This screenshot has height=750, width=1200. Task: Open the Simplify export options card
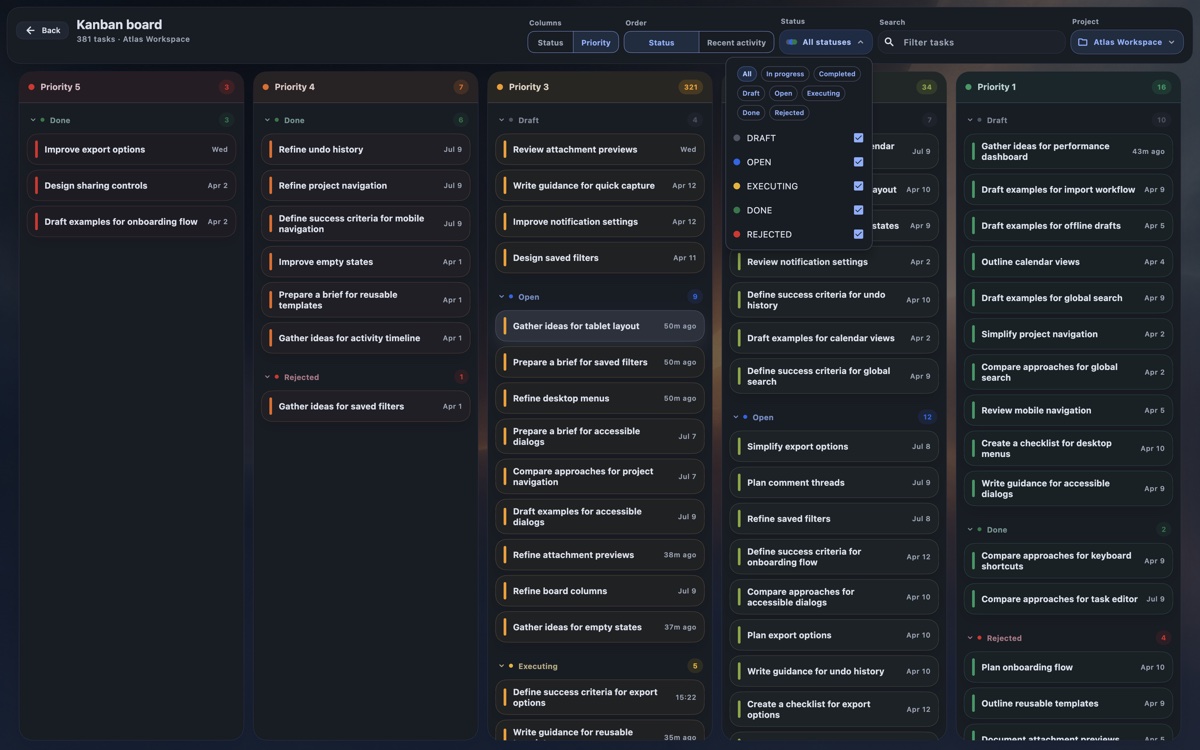coord(834,447)
